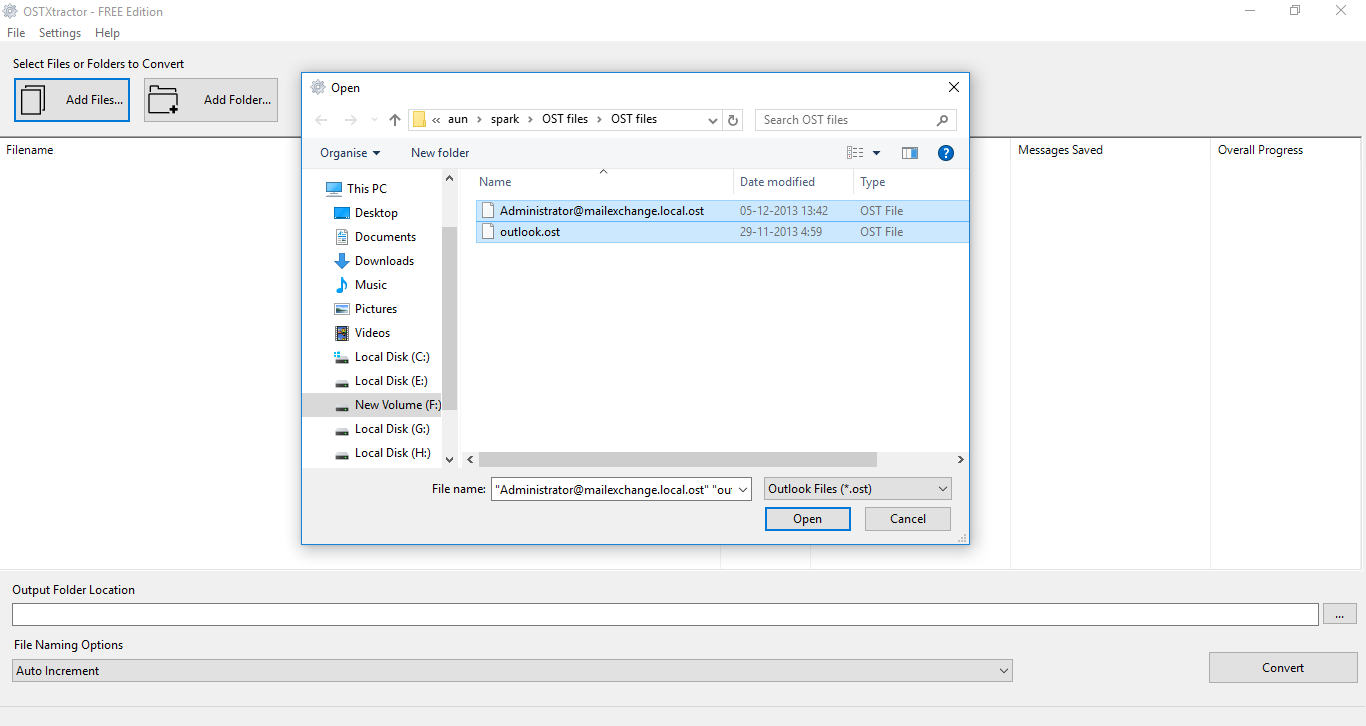Open Documents in navigation pane
1366x726 pixels.
385,237
